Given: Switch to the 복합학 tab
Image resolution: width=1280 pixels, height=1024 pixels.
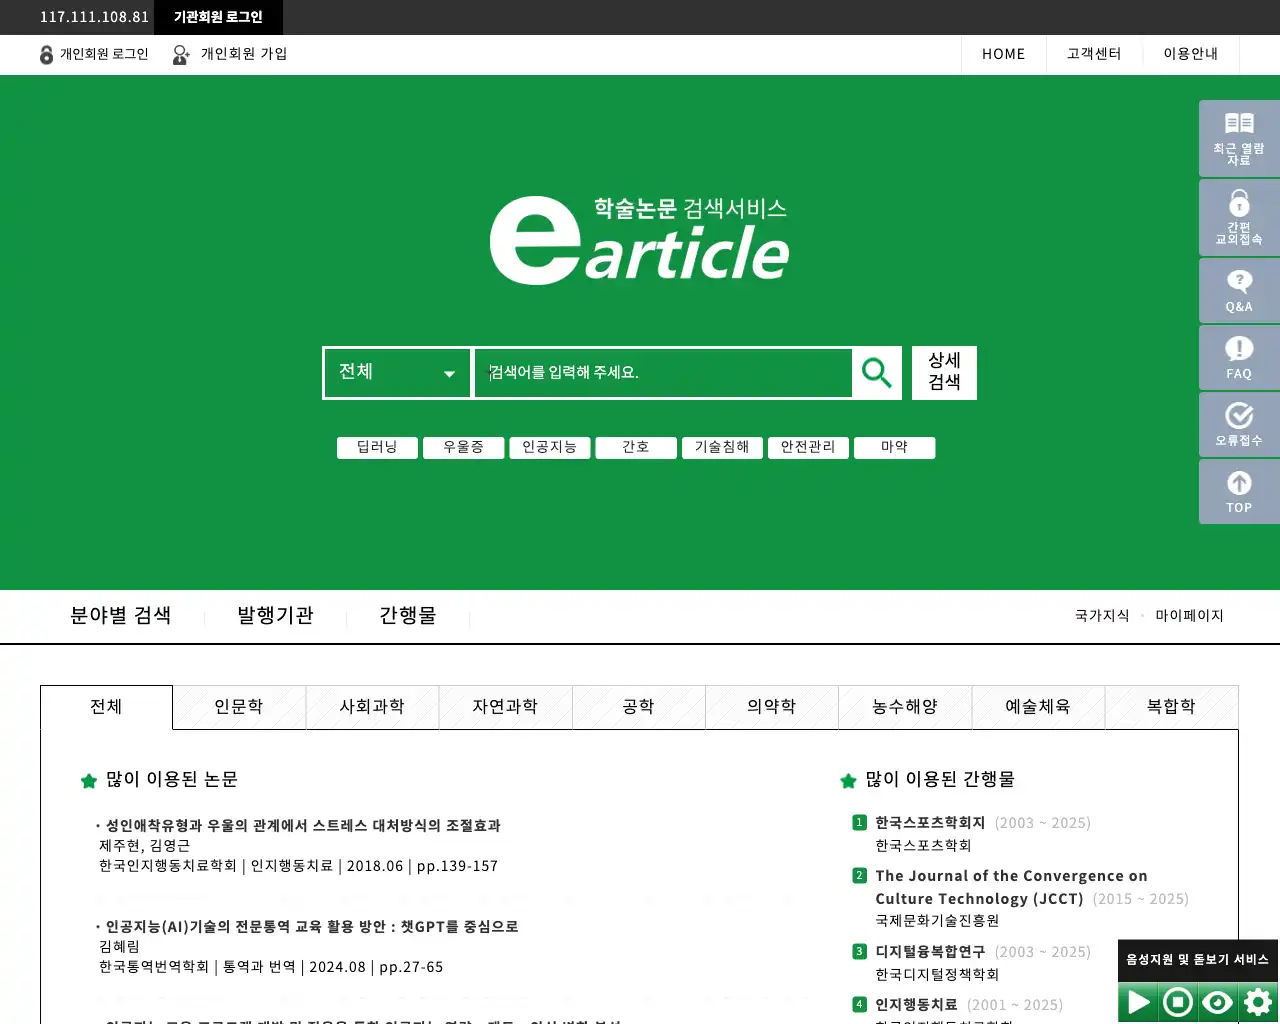Looking at the screenshot, I should point(1171,707).
